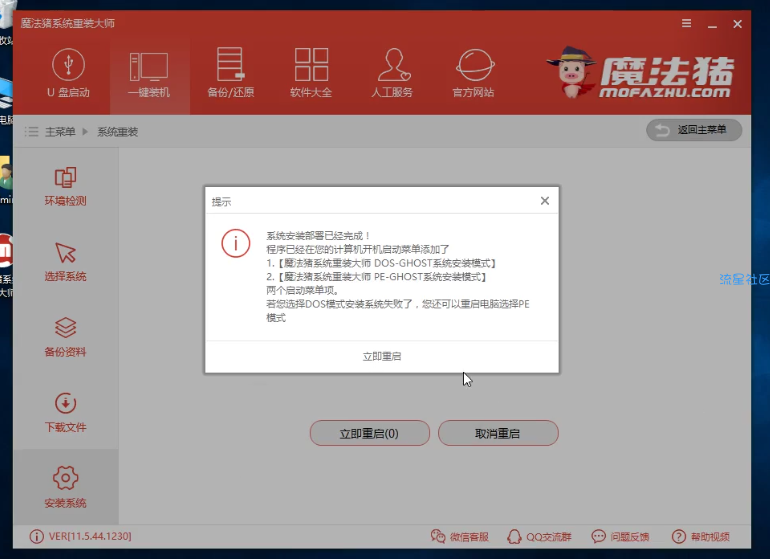Screen dimensions: 770x559
Task: Select 安装系统 gear step in sidebar
Action: tap(65, 488)
